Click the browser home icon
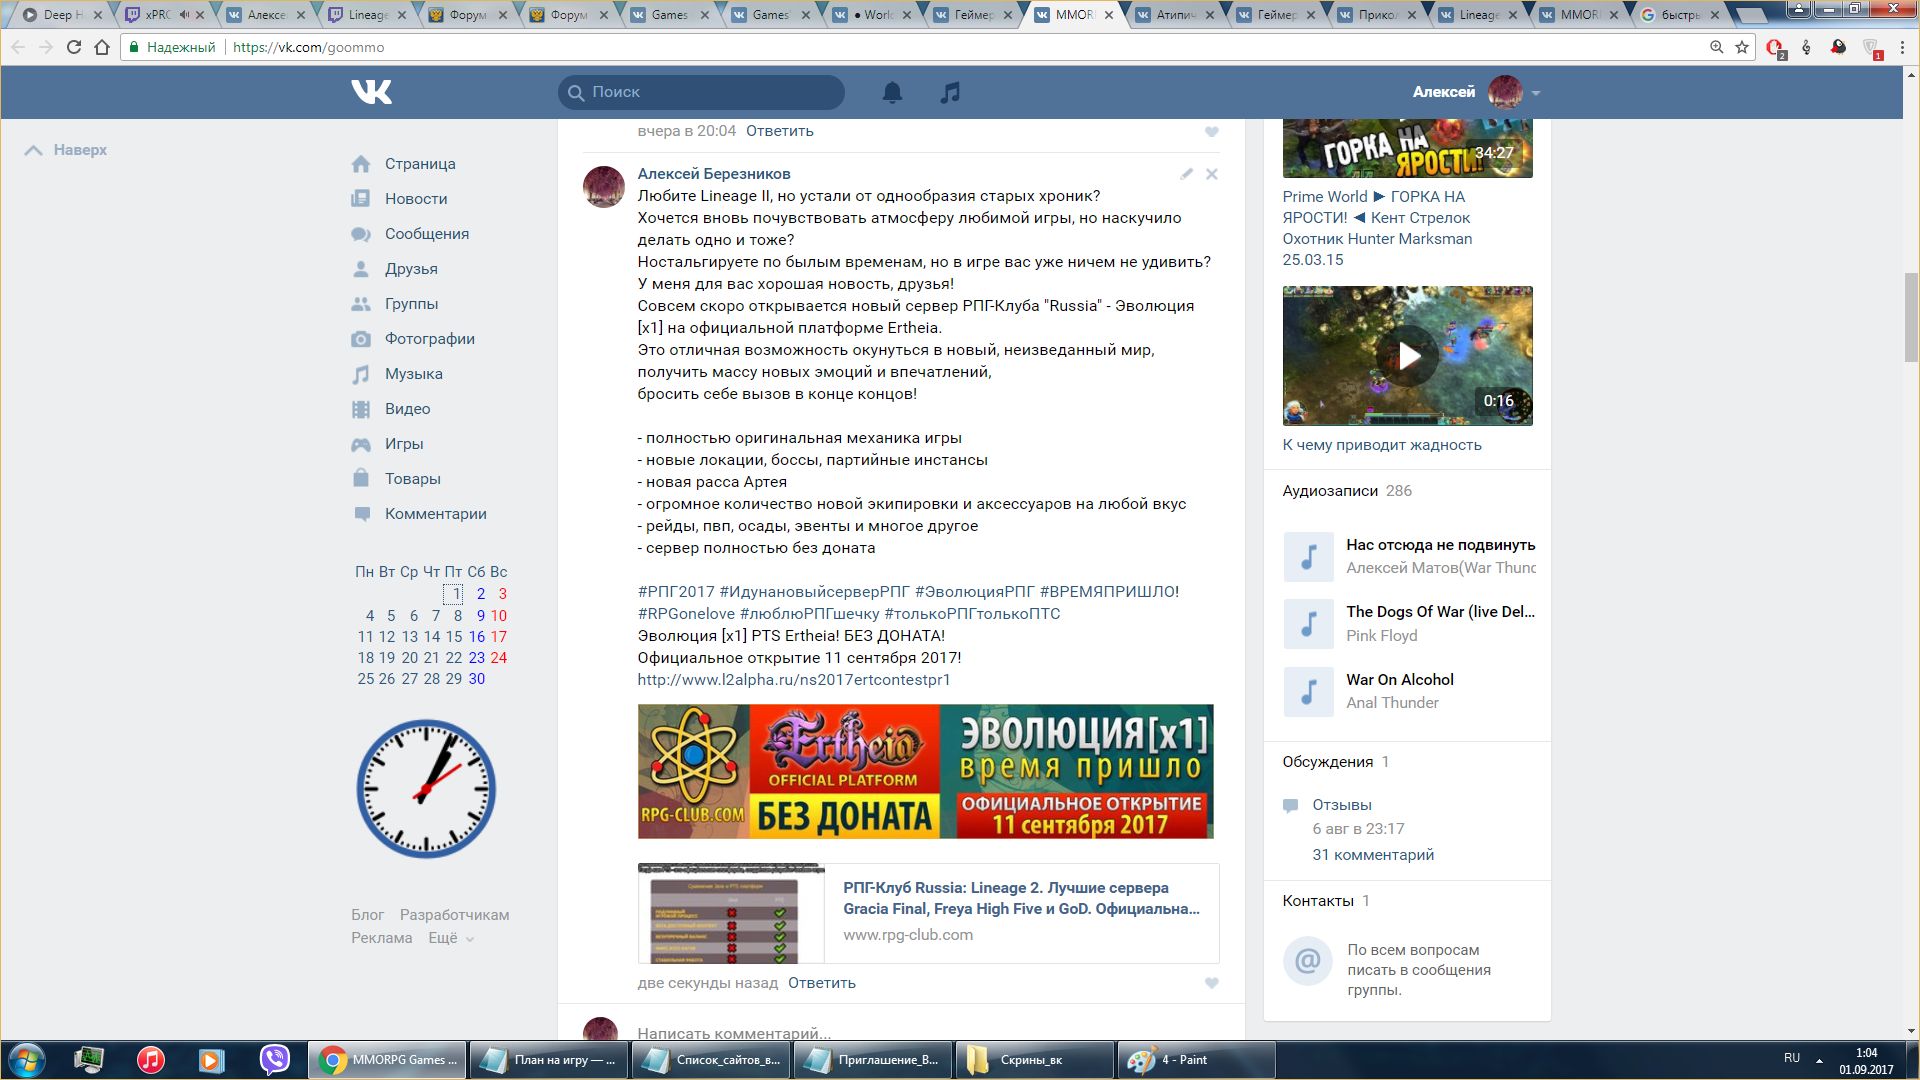Viewport: 1920px width, 1080px height. coord(102,47)
